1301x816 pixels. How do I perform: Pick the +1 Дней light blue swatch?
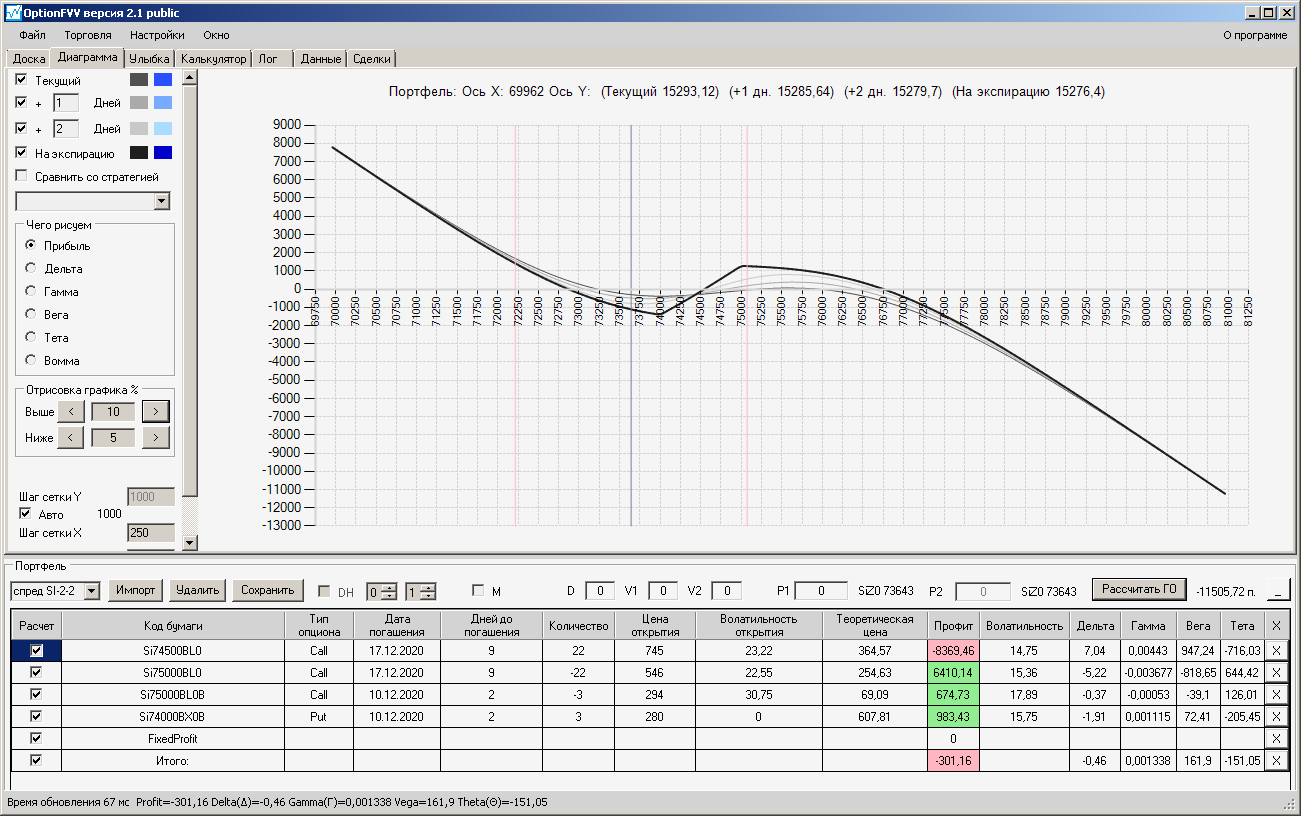(163, 102)
